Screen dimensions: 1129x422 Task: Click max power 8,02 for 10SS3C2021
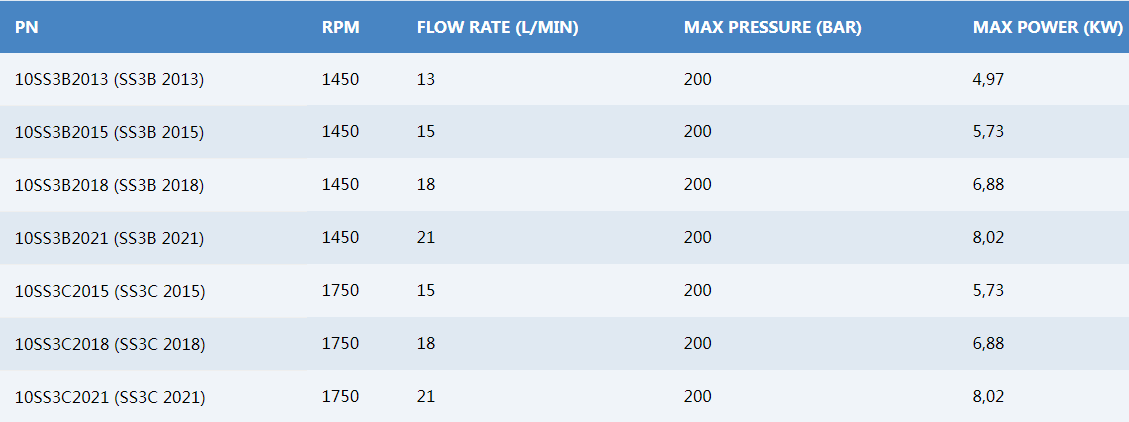coord(988,397)
